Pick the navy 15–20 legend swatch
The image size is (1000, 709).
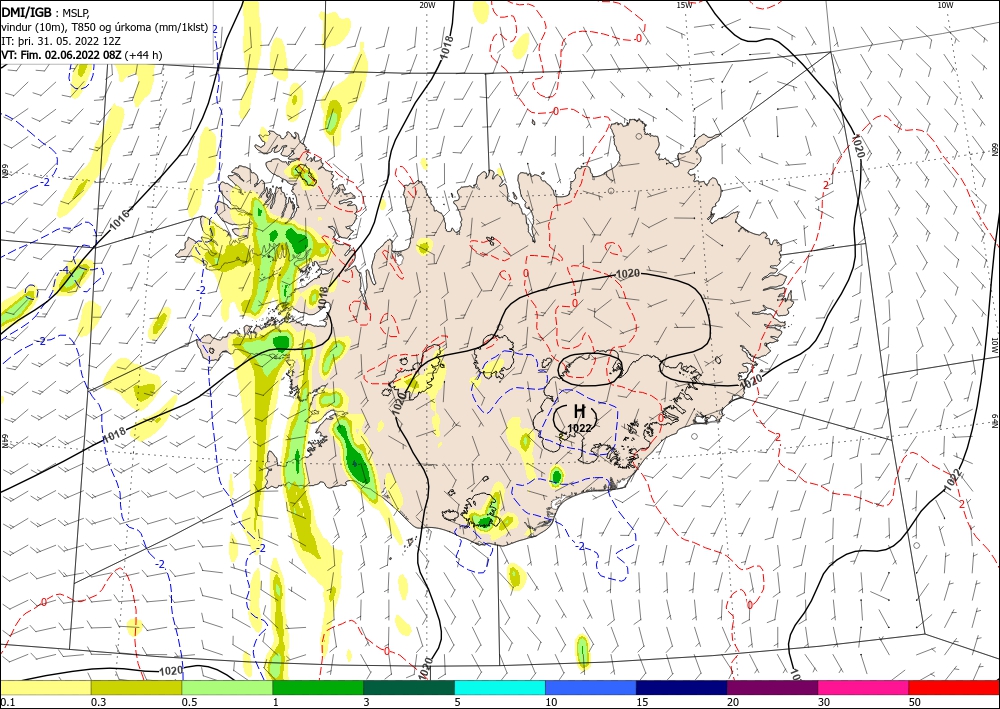[x=682, y=687]
